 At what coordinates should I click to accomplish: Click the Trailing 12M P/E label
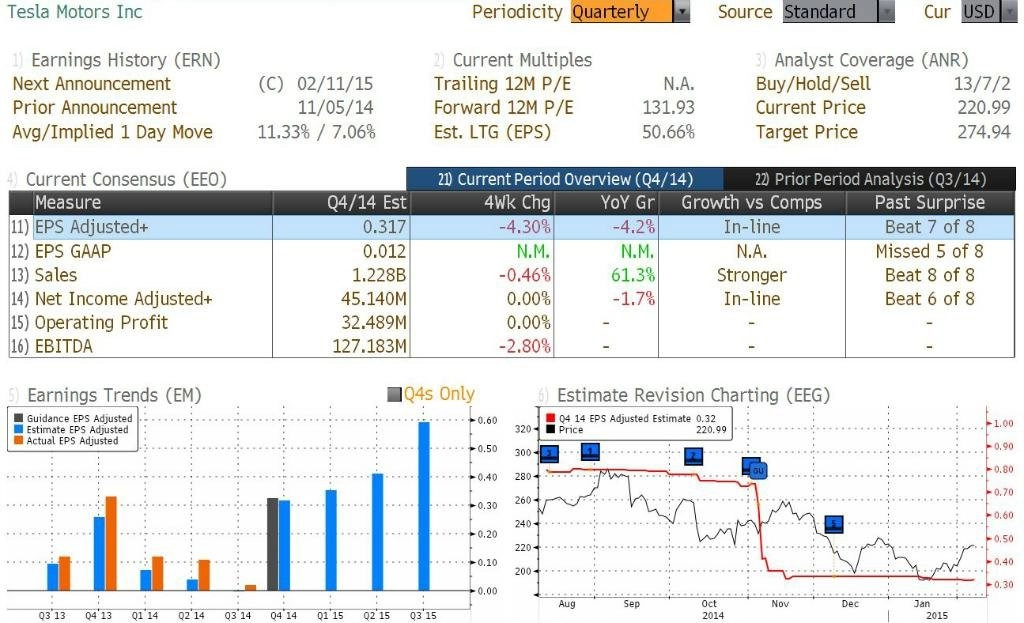(x=502, y=84)
